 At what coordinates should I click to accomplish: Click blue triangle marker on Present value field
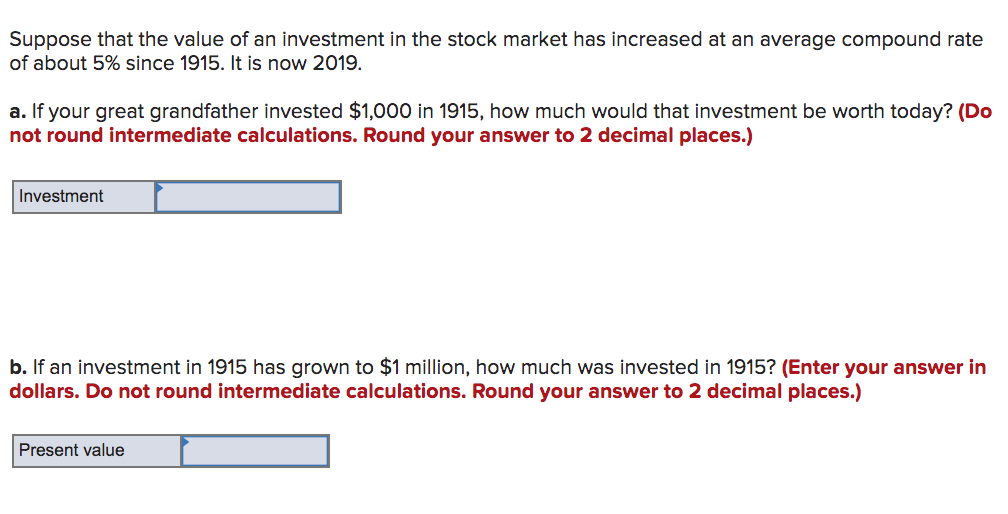[186, 440]
